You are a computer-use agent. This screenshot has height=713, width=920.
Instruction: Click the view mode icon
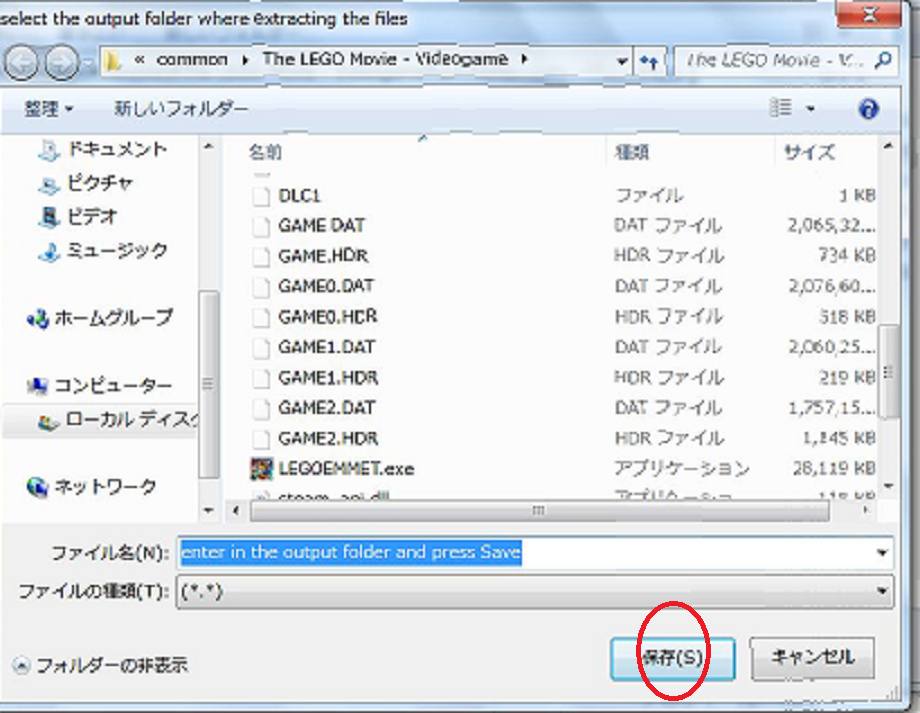pyautogui.click(x=780, y=107)
